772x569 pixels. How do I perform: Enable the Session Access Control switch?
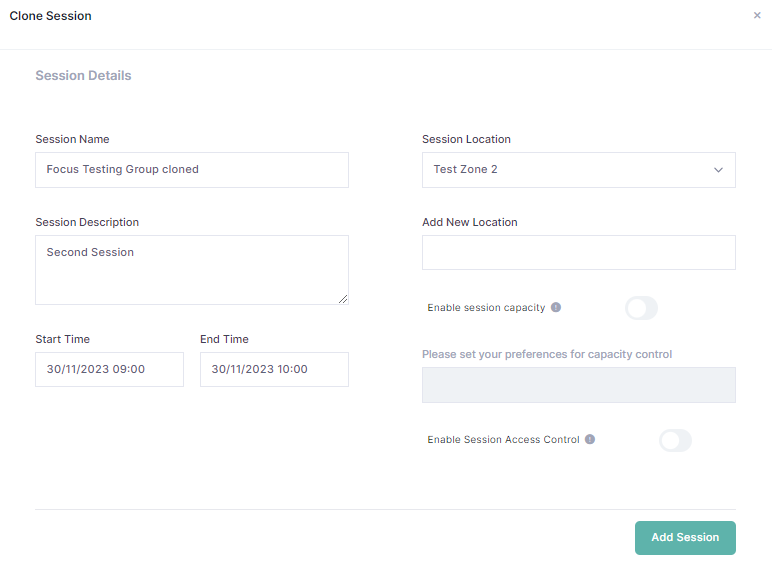[x=675, y=440]
